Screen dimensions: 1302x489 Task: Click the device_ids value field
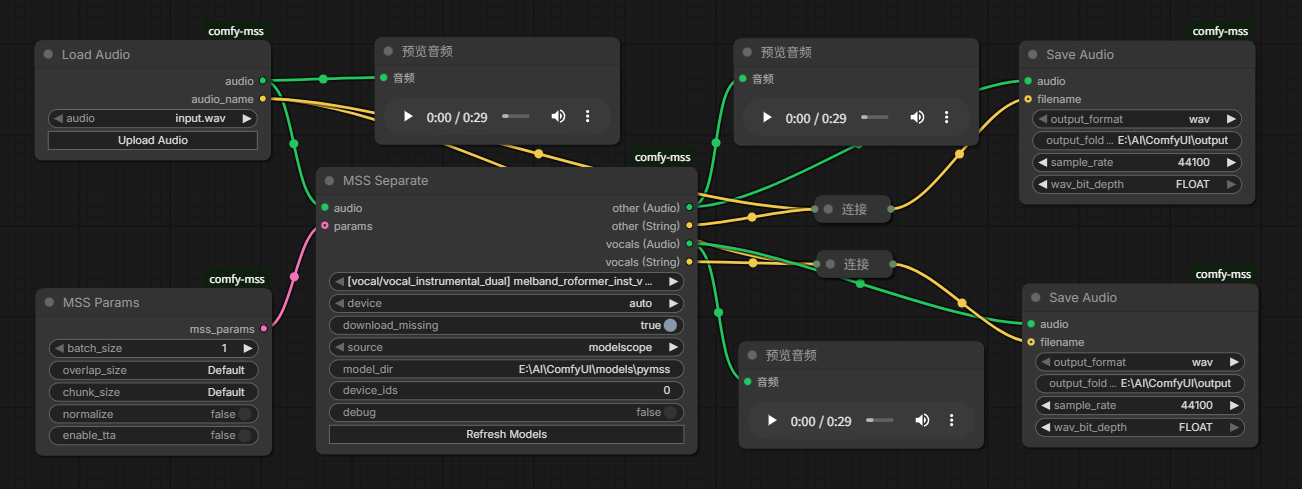coord(507,390)
